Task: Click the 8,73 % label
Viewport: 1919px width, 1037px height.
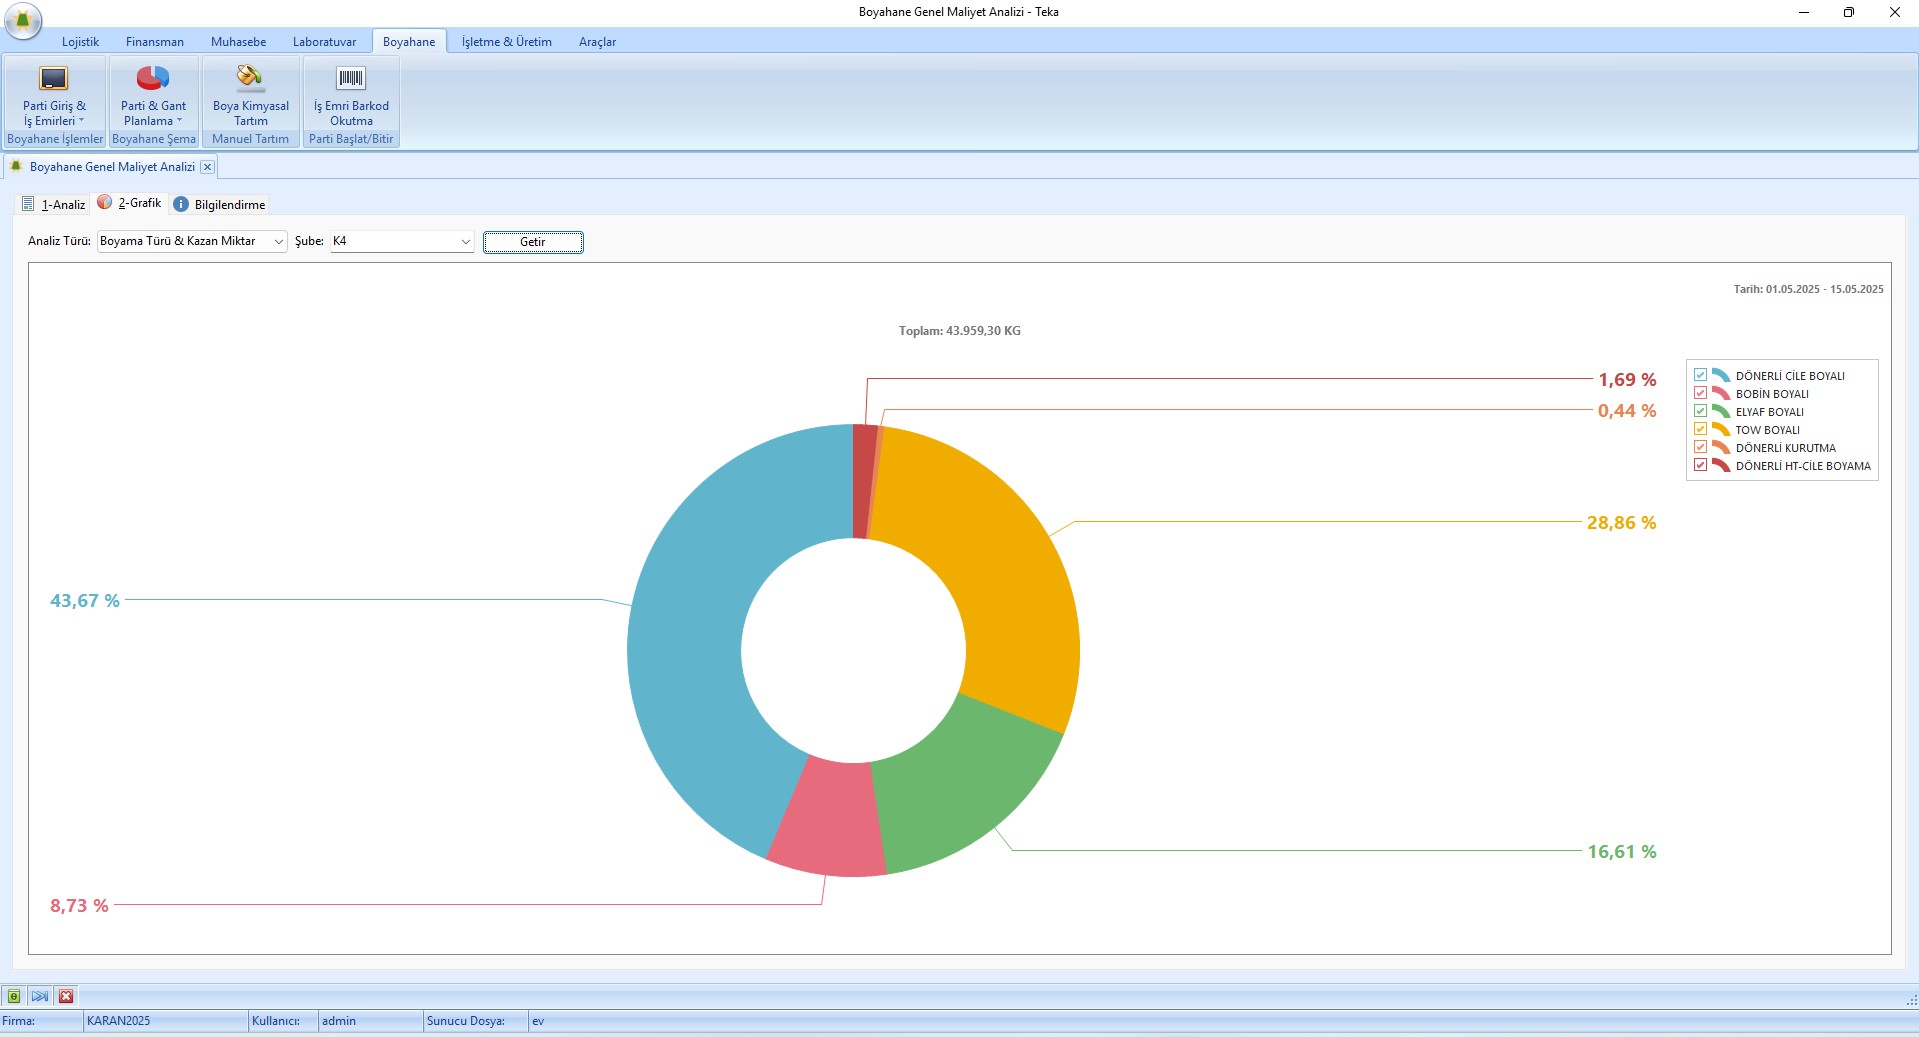Action: pos(79,905)
